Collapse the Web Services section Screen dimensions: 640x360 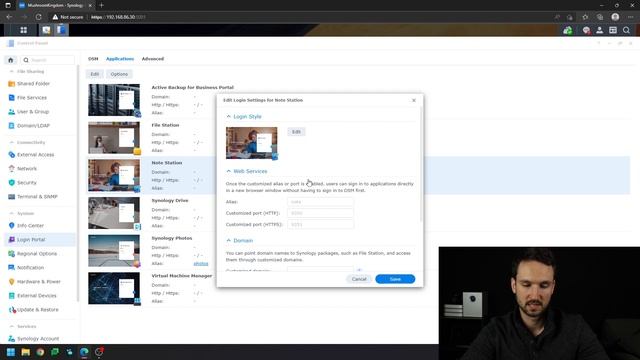[x=229, y=171]
